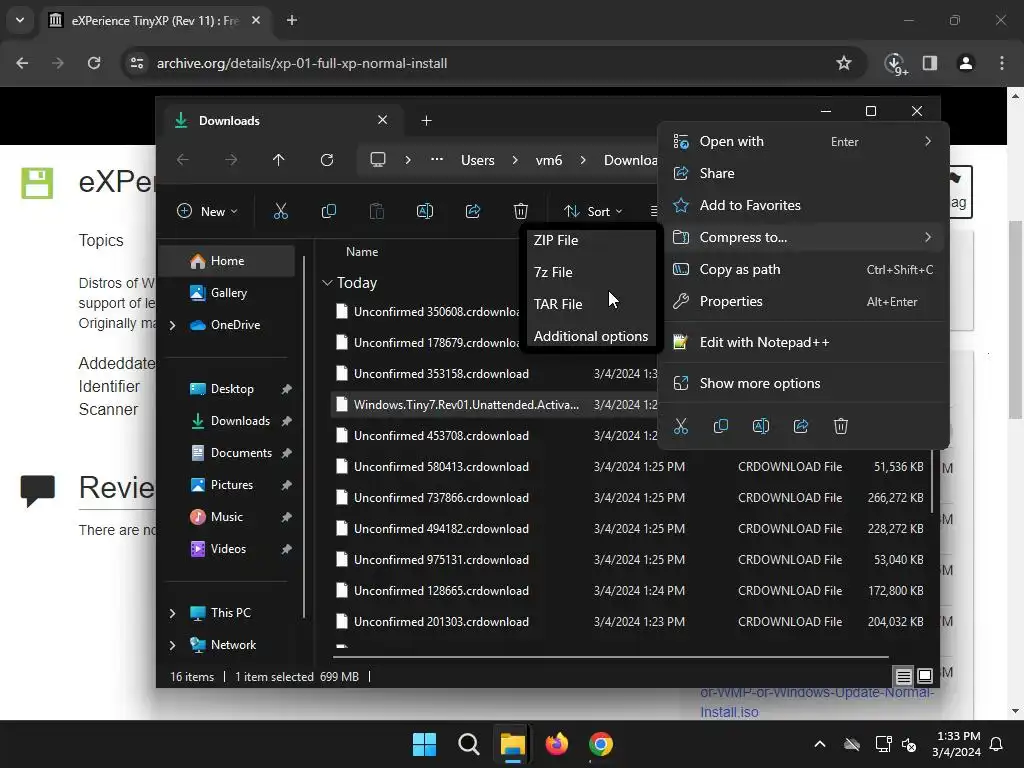Choose Open with in context menu
1024x768 pixels.
click(x=803, y=142)
